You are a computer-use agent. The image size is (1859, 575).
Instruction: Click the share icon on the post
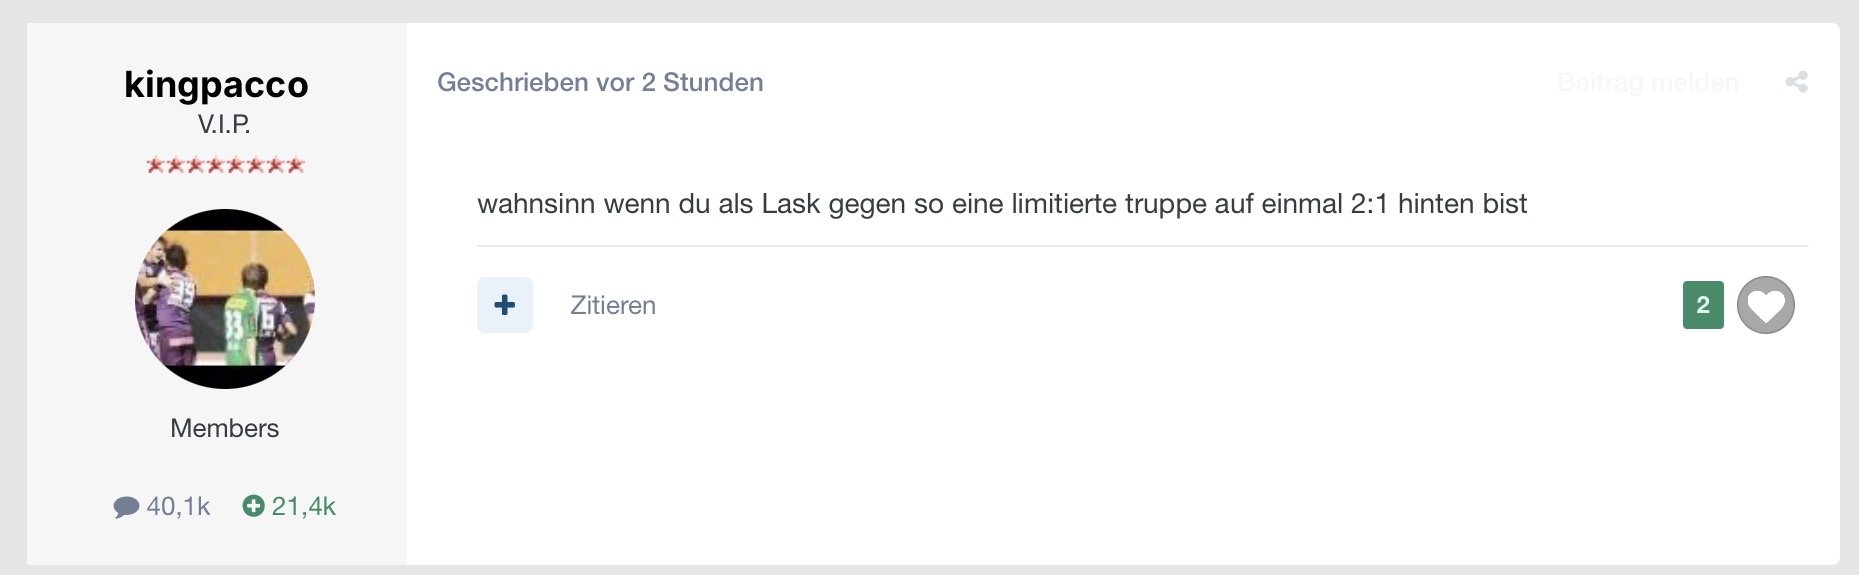pyautogui.click(x=1796, y=82)
